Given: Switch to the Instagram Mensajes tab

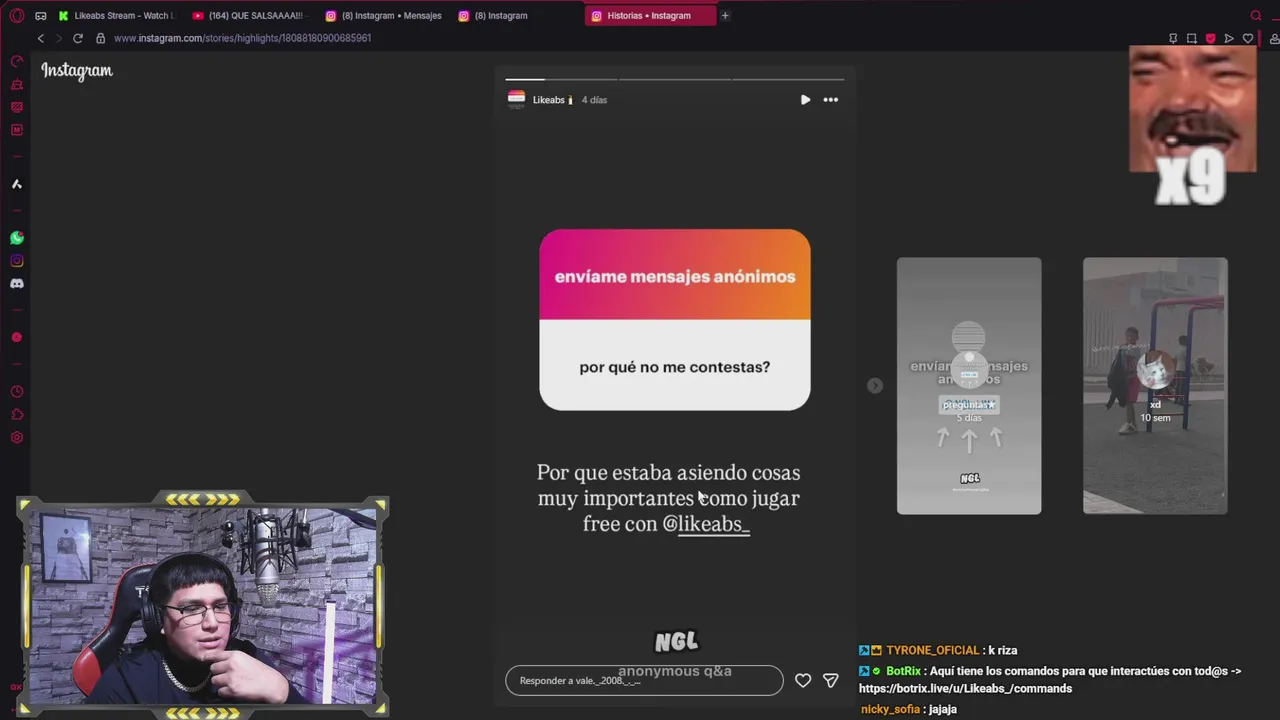Looking at the screenshot, I should (384, 16).
